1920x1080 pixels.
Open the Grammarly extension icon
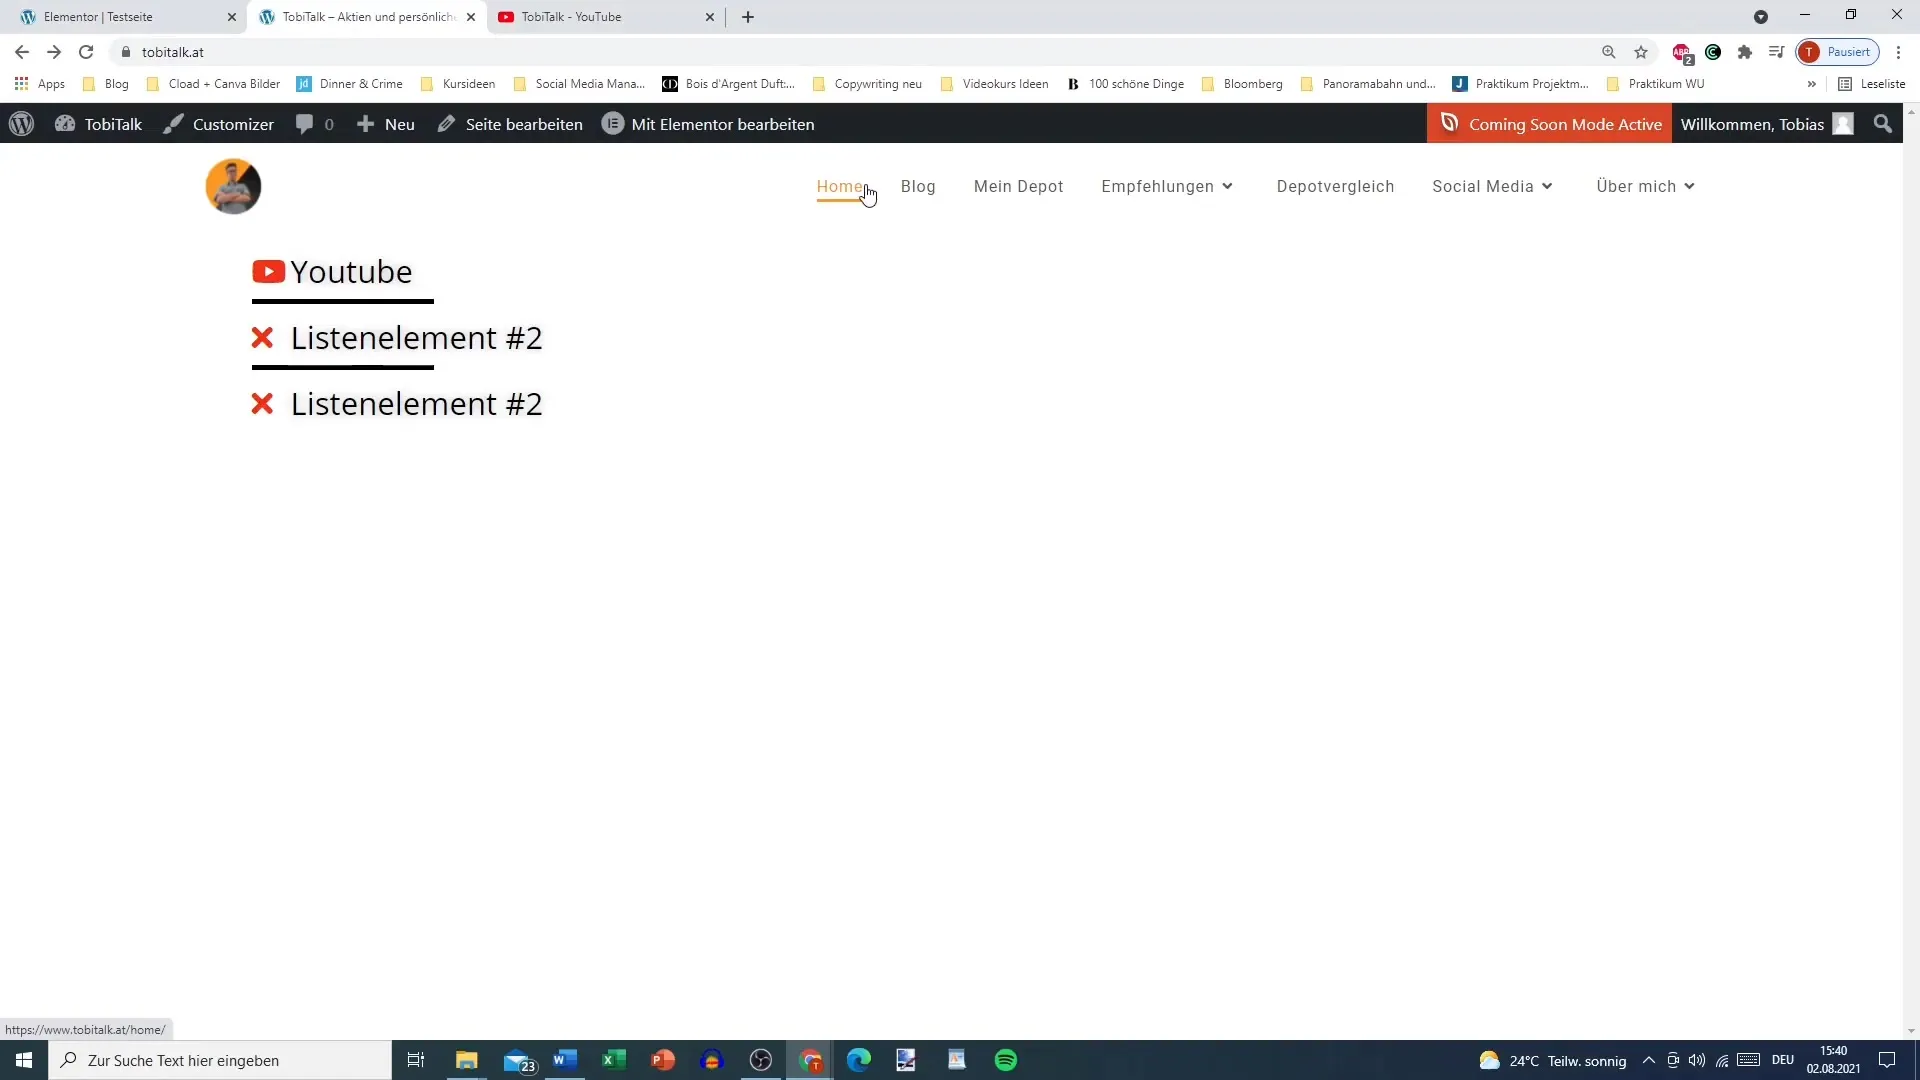click(x=1713, y=52)
